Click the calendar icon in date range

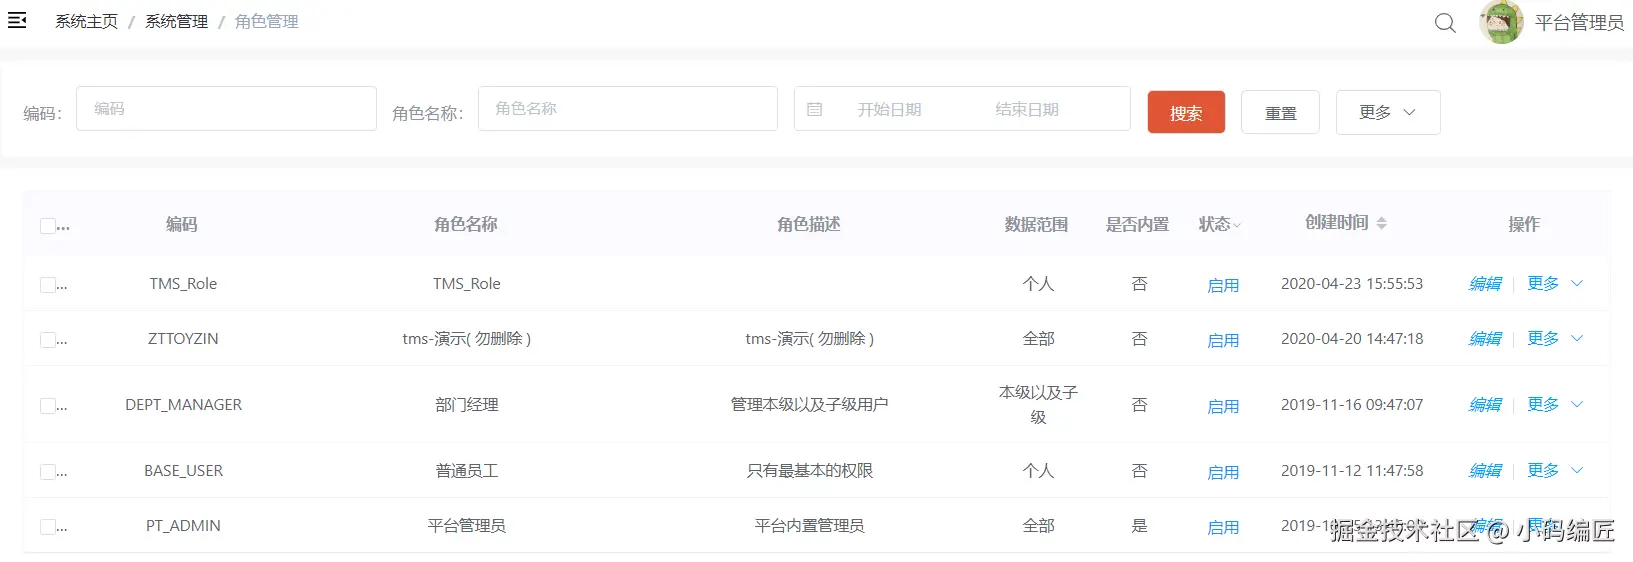point(815,109)
